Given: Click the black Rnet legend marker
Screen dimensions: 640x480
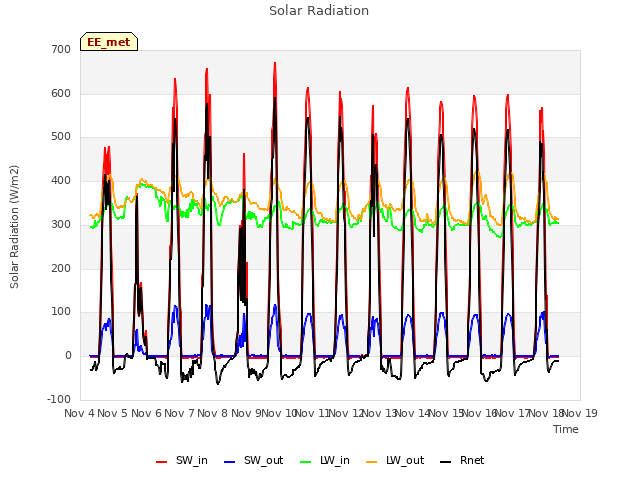Looking at the screenshot, I should point(446,462).
